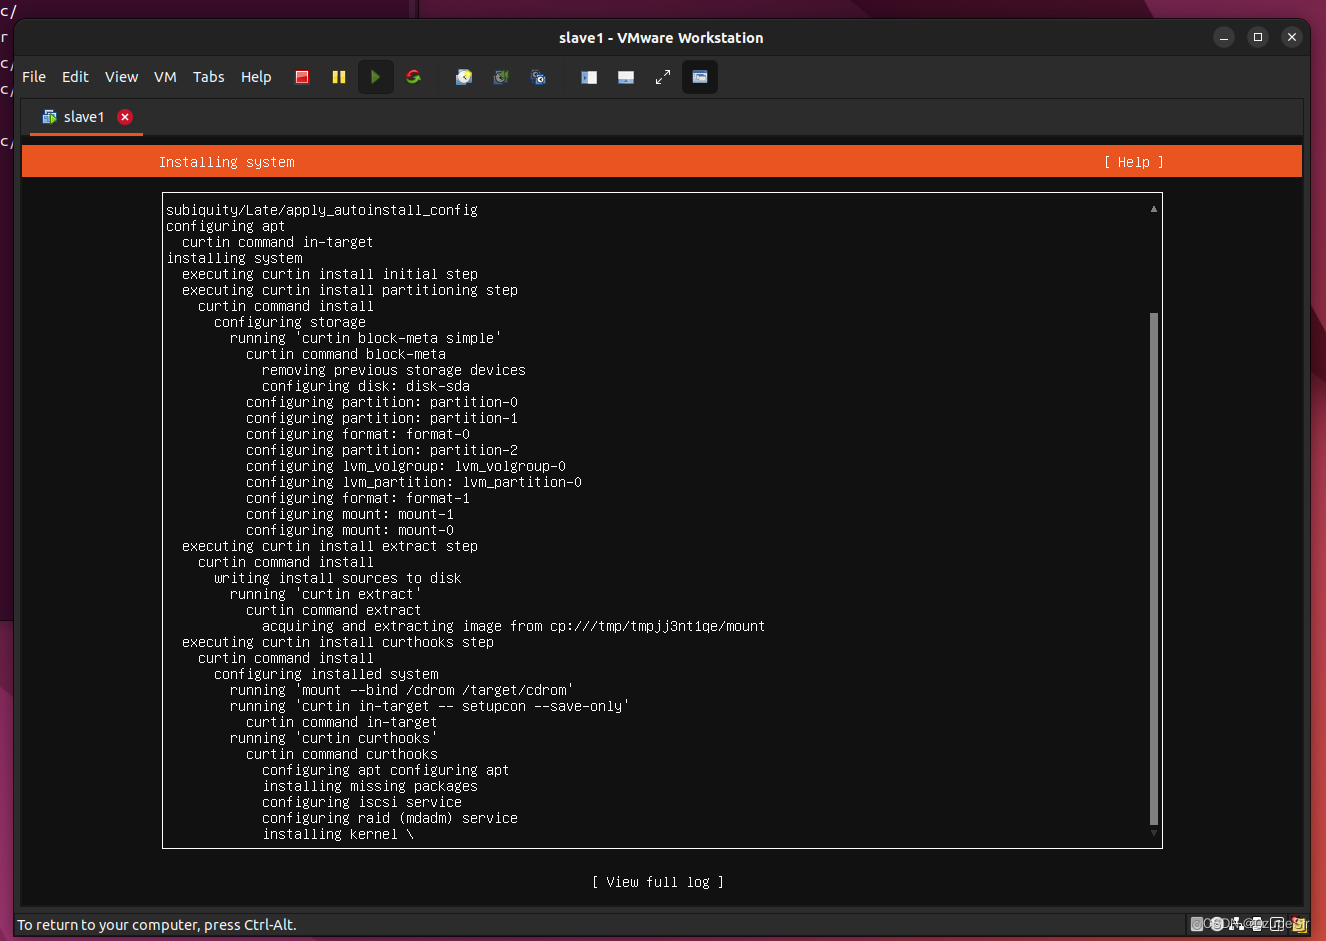Click 'configuring iscsi service' log line

coord(362,802)
